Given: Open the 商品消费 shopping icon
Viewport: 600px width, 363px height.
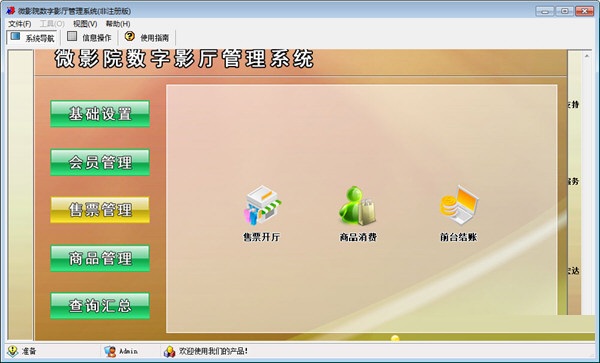Looking at the screenshot, I should 357,205.
